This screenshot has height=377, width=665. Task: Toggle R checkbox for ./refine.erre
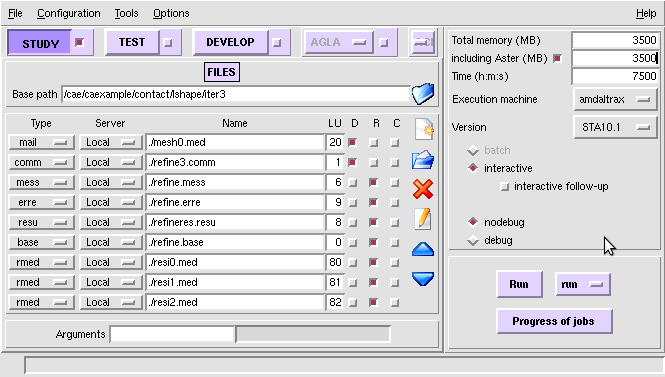click(x=373, y=202)
